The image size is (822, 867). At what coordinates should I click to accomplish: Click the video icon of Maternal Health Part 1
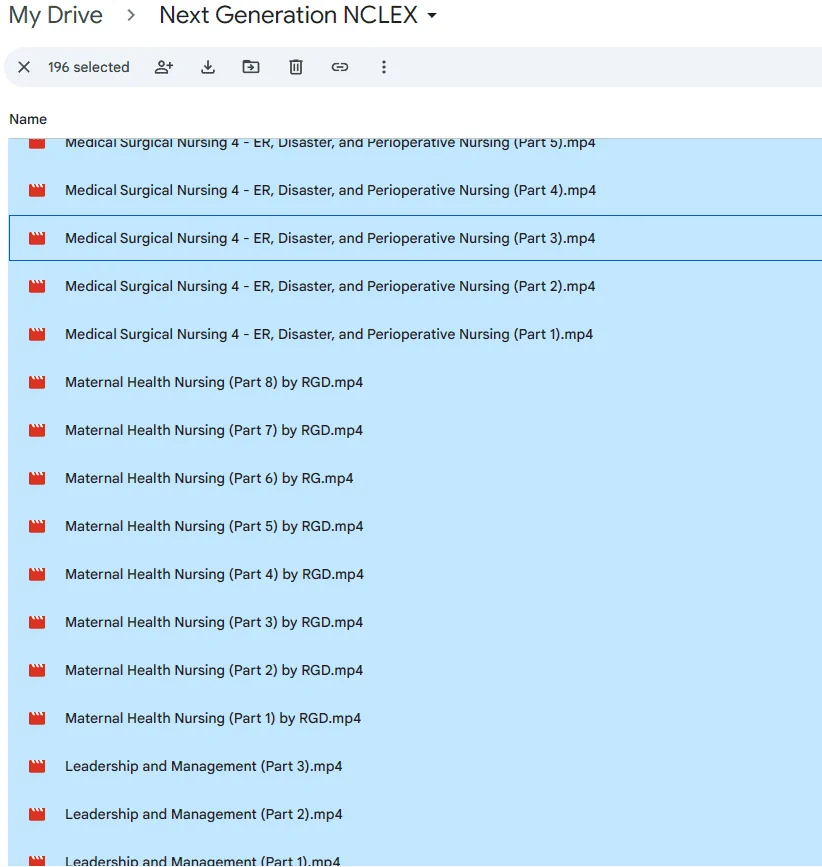coord(37,719)
